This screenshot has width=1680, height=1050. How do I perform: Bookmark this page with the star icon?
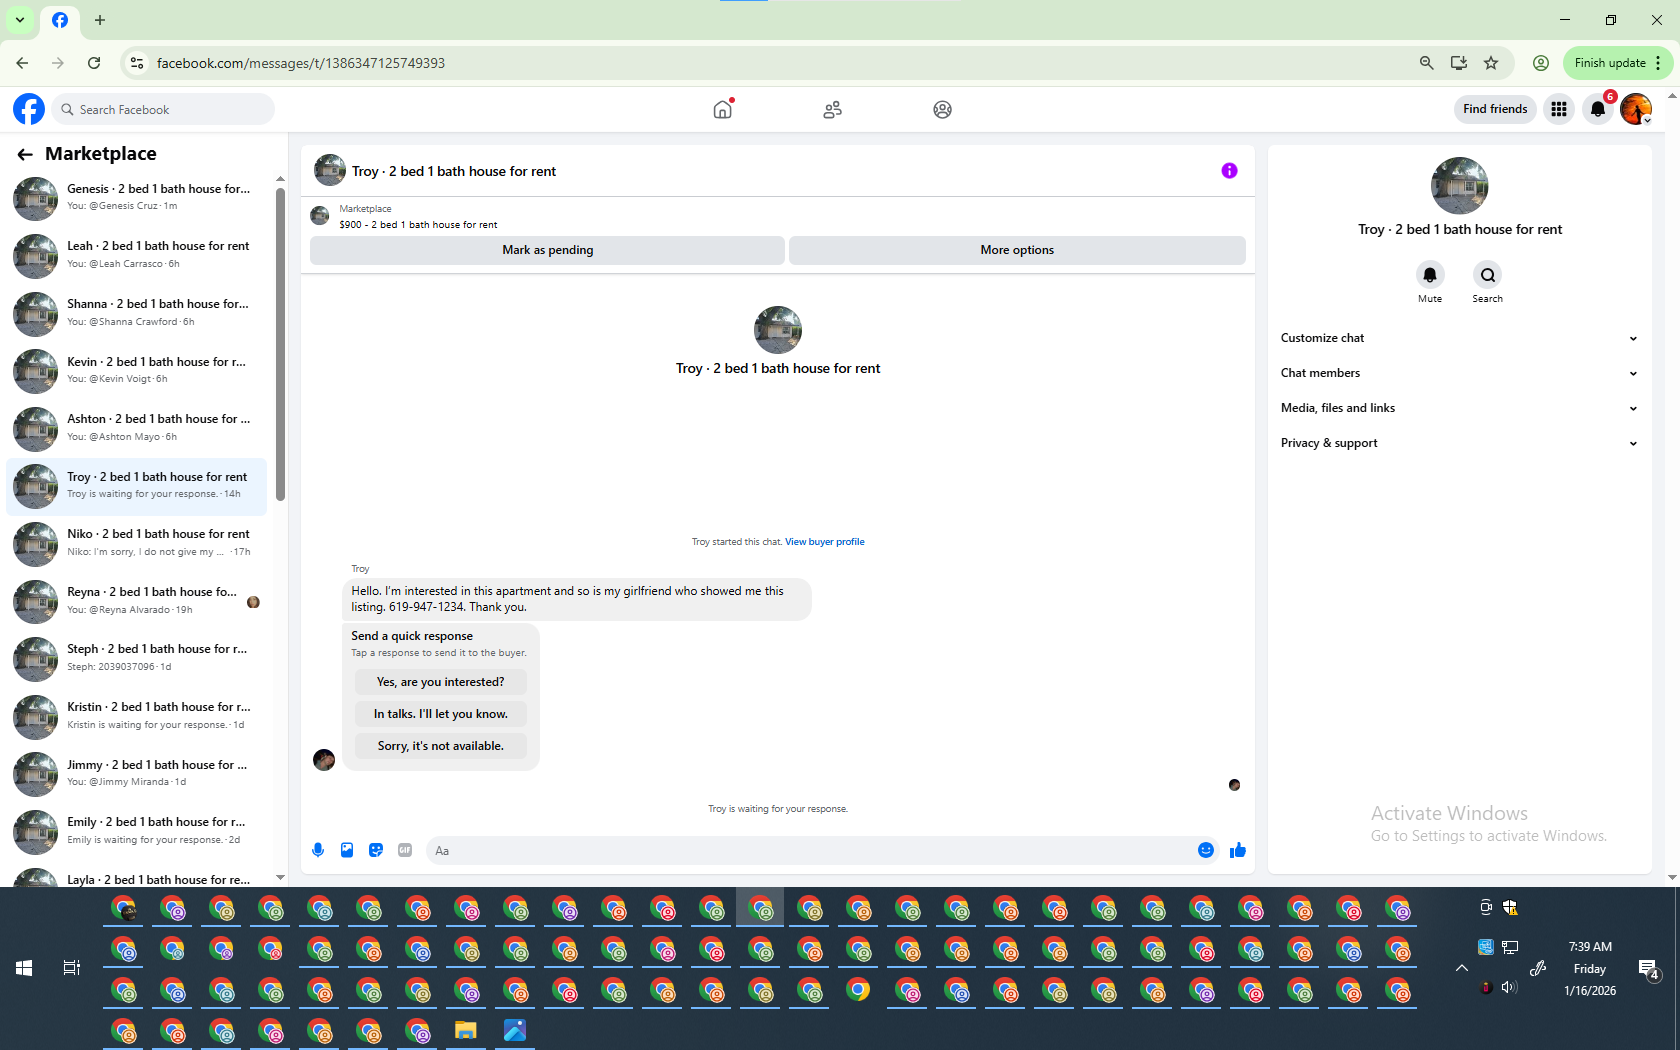pos(1491,63)
